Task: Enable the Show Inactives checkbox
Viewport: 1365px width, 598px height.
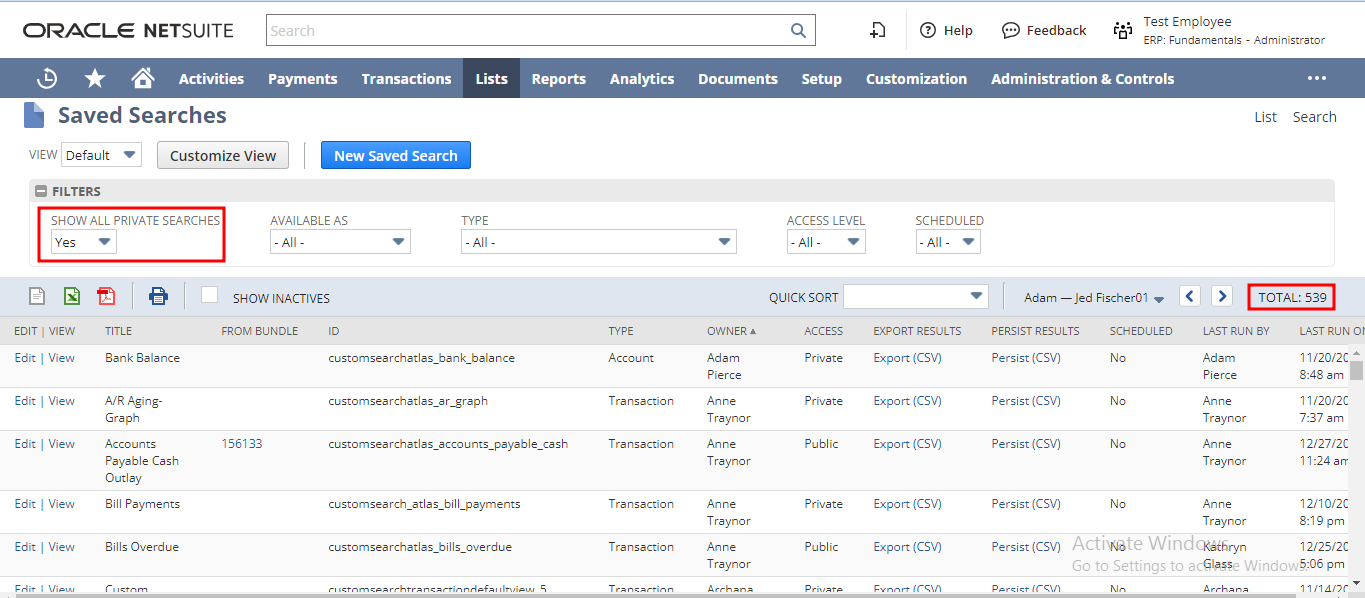Action: (x=209, y=295)
